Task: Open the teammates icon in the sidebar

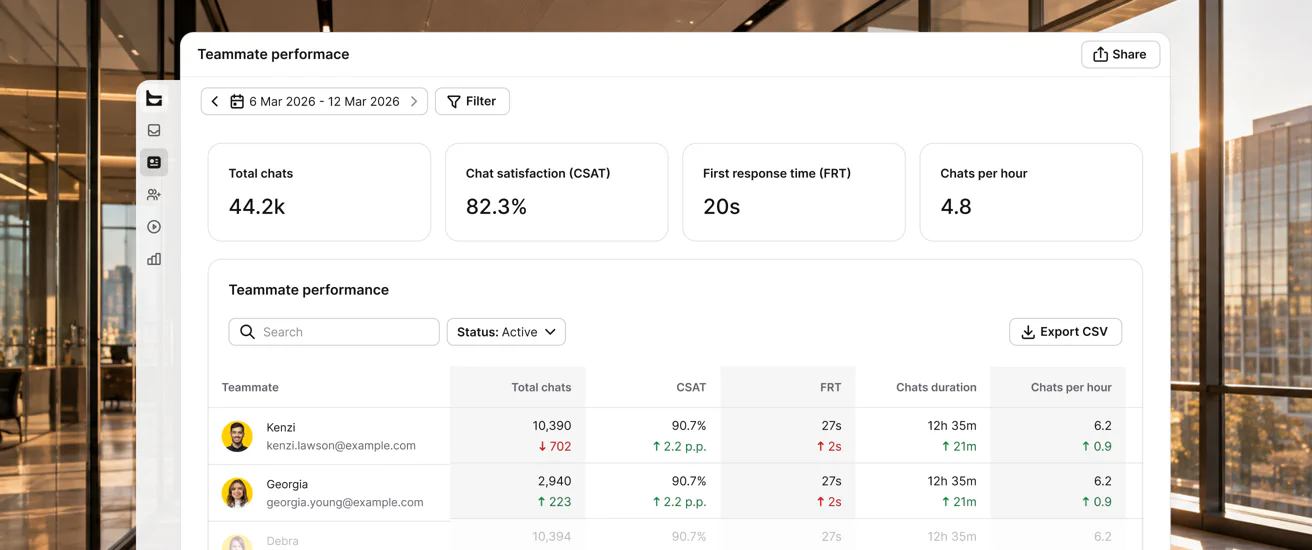Action: 154,195
